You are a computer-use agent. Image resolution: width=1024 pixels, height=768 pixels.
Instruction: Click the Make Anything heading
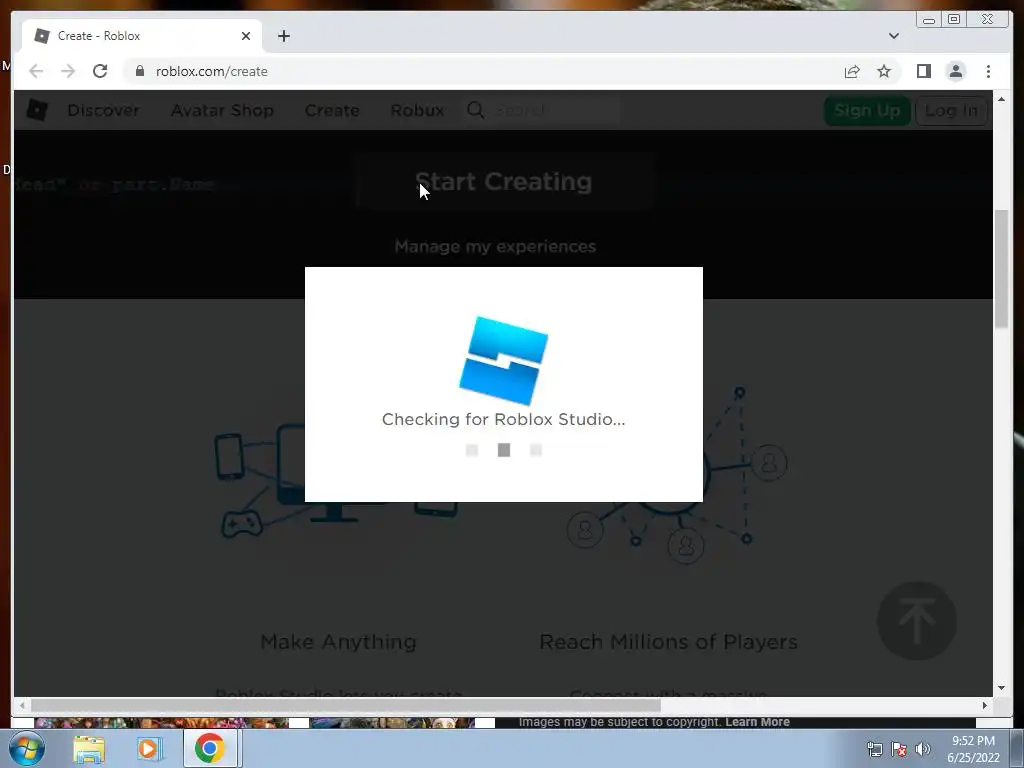338,642
